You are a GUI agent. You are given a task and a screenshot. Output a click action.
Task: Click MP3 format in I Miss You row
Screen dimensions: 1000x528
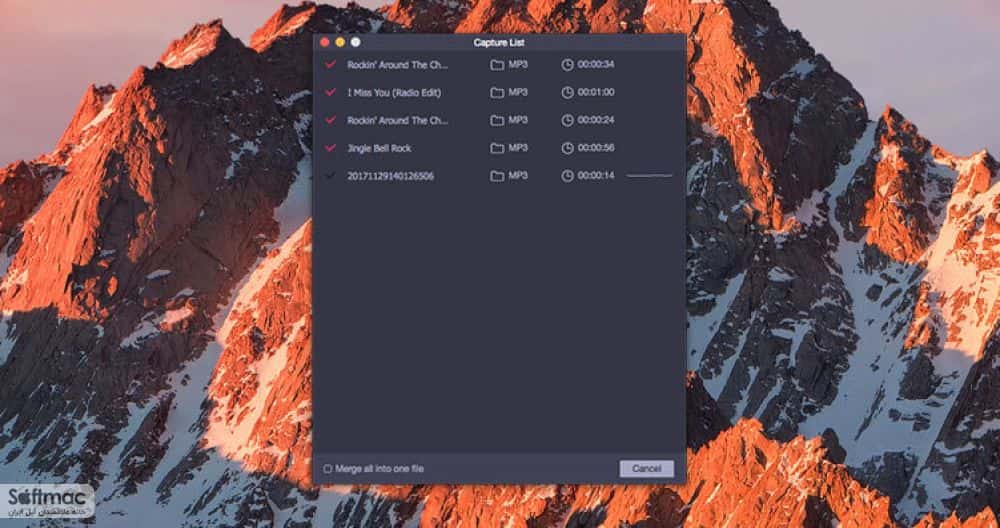pyautogui.click(x=518, y=92)
